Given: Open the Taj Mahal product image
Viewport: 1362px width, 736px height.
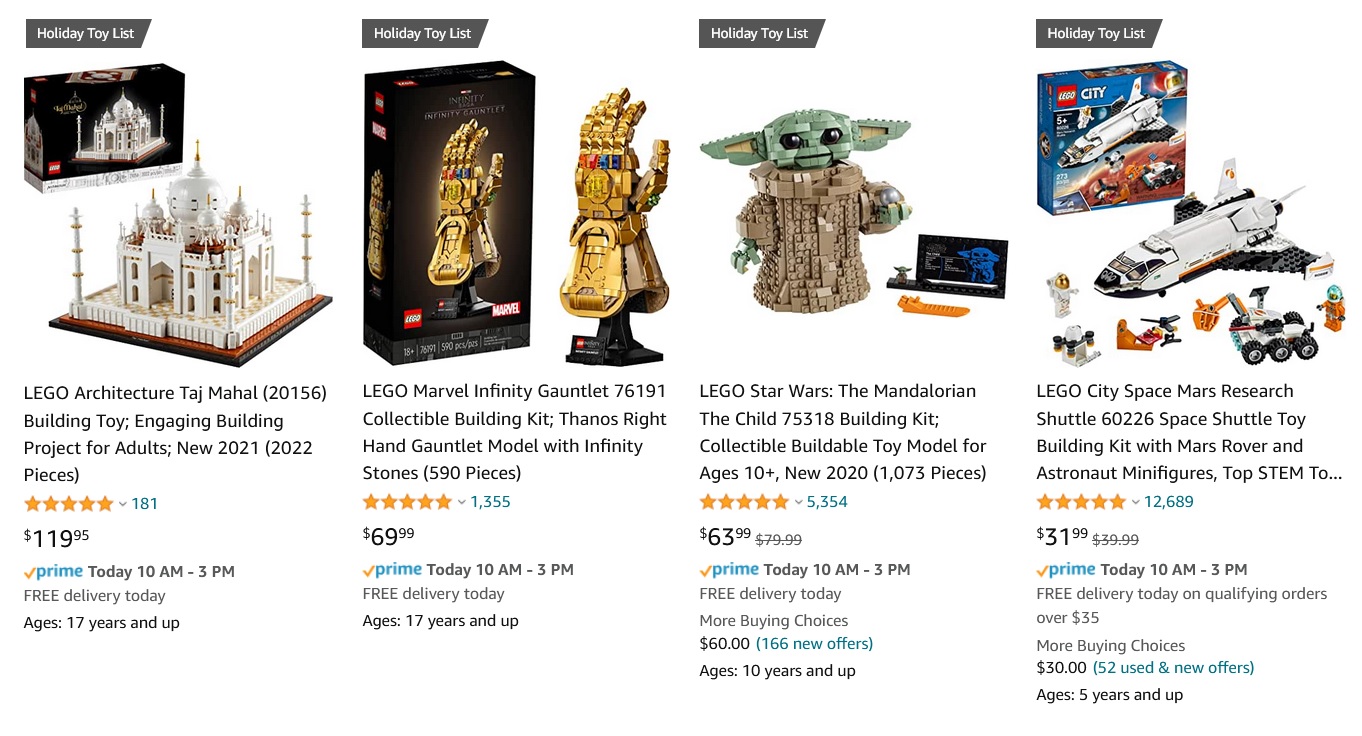Looking at the screenshot, I should (178, 213).
